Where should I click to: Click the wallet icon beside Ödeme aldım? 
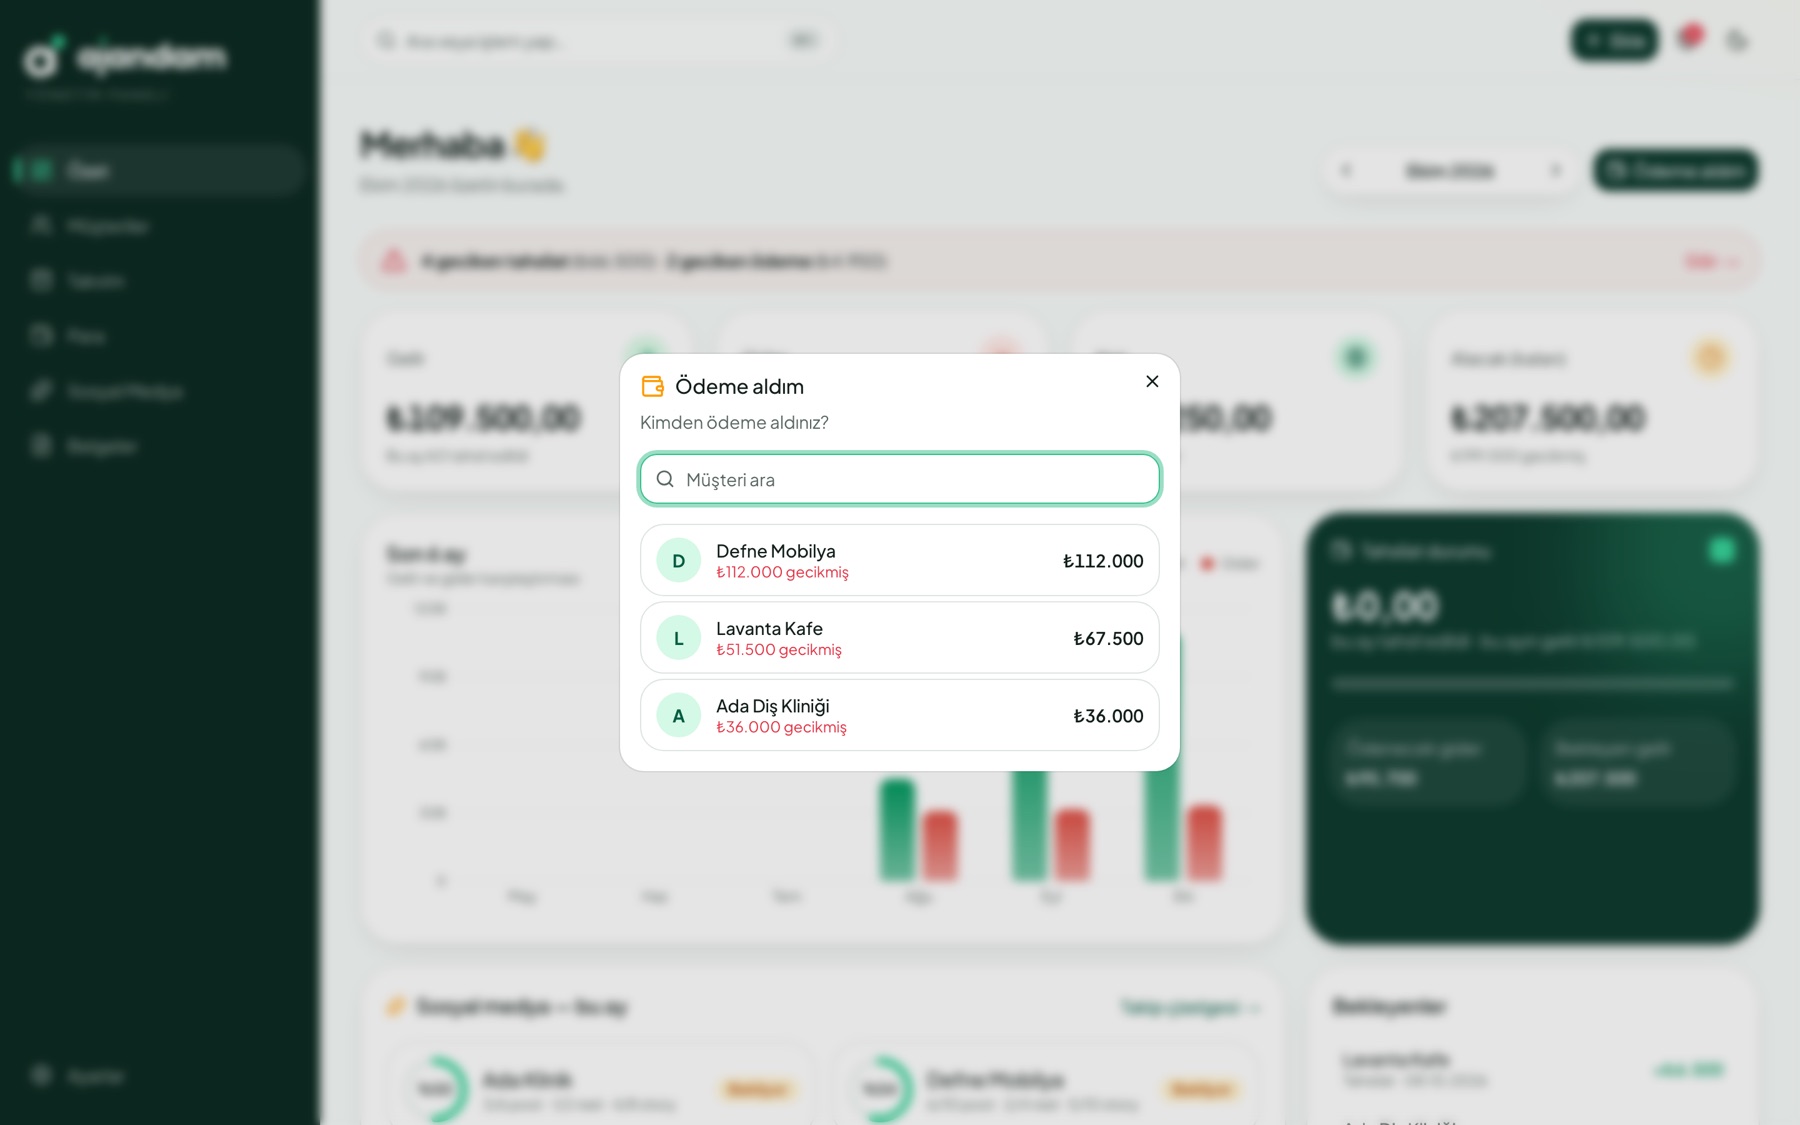pyautogui.click(x=652, y=386)
